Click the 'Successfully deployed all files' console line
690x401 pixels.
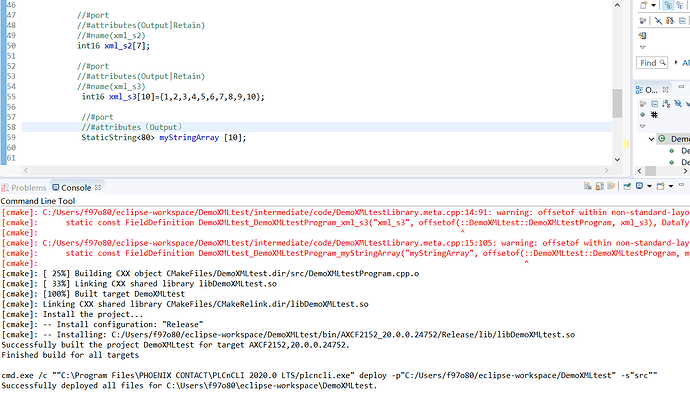pos(189,386)
